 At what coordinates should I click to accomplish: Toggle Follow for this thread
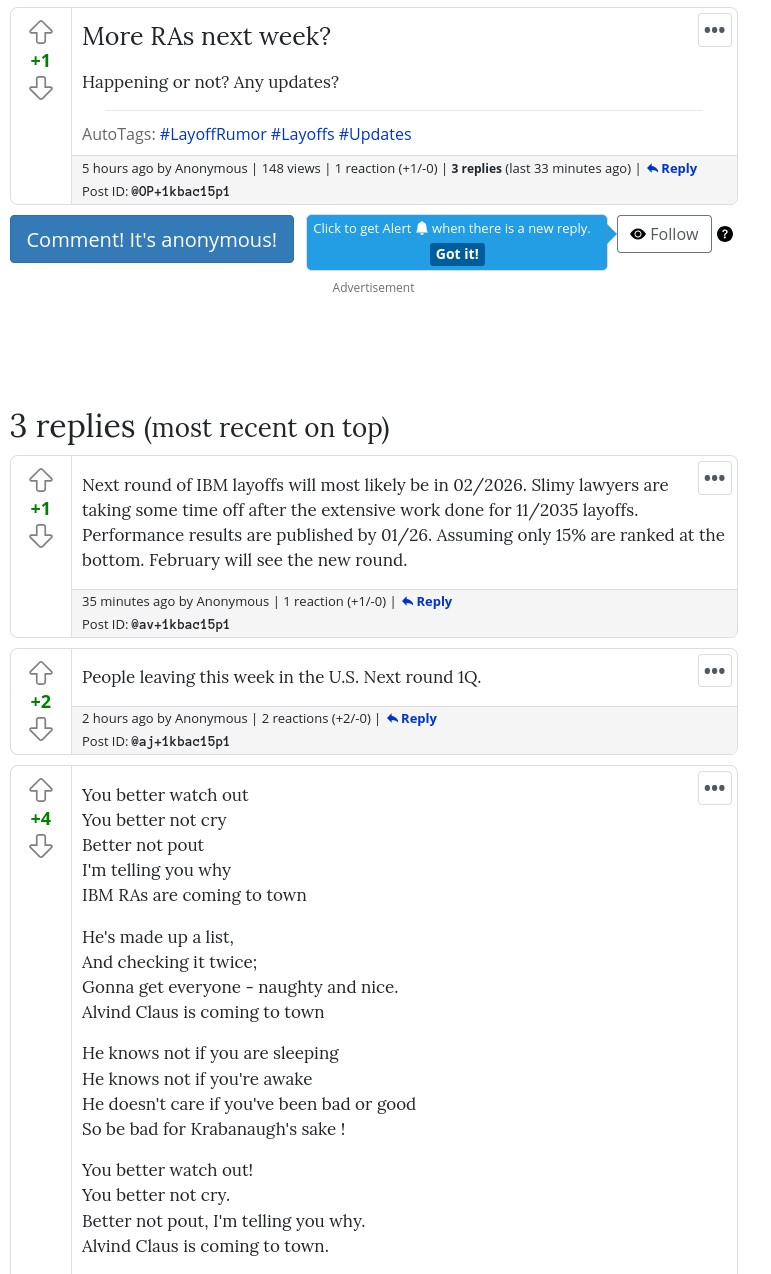664,234
